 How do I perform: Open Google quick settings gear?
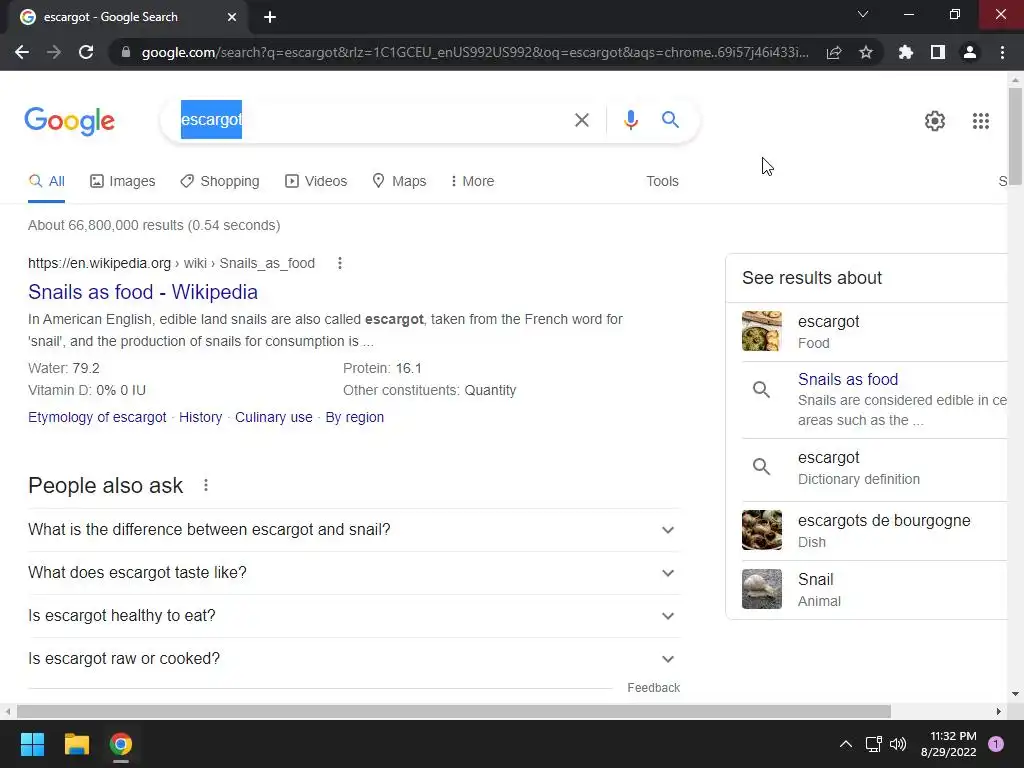click(935, 121)
